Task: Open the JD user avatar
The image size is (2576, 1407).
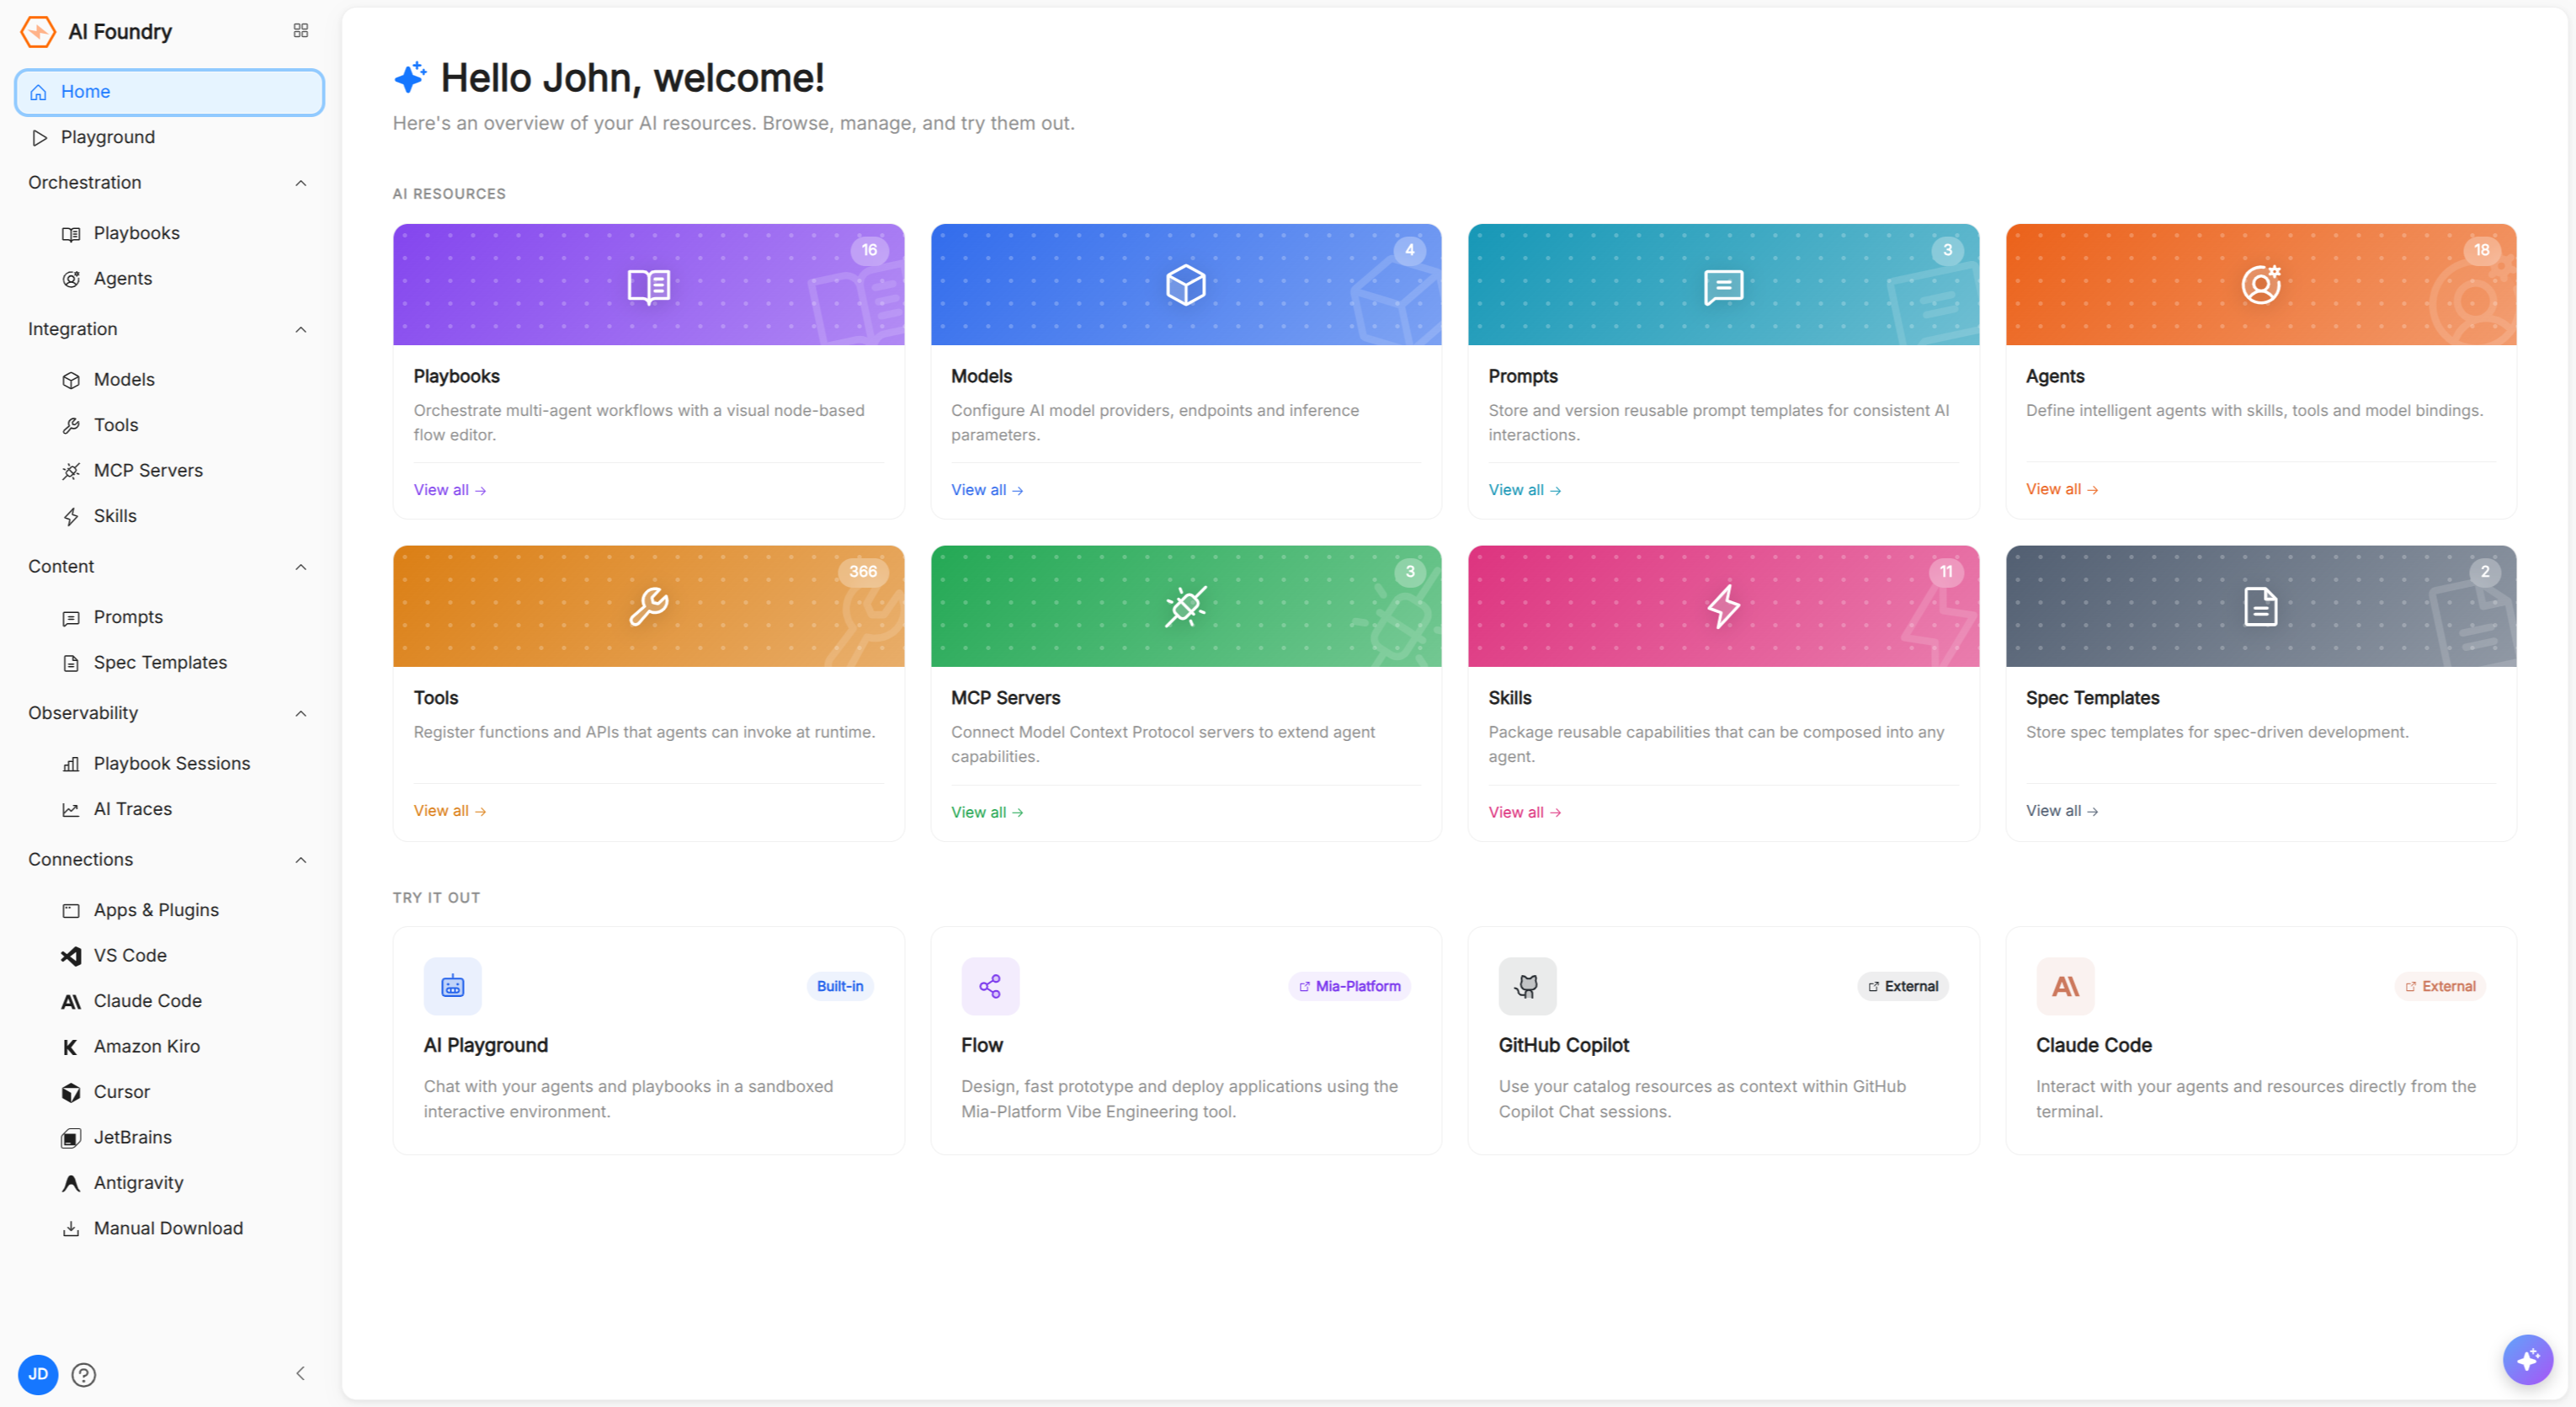Action: pos(38,1374)
